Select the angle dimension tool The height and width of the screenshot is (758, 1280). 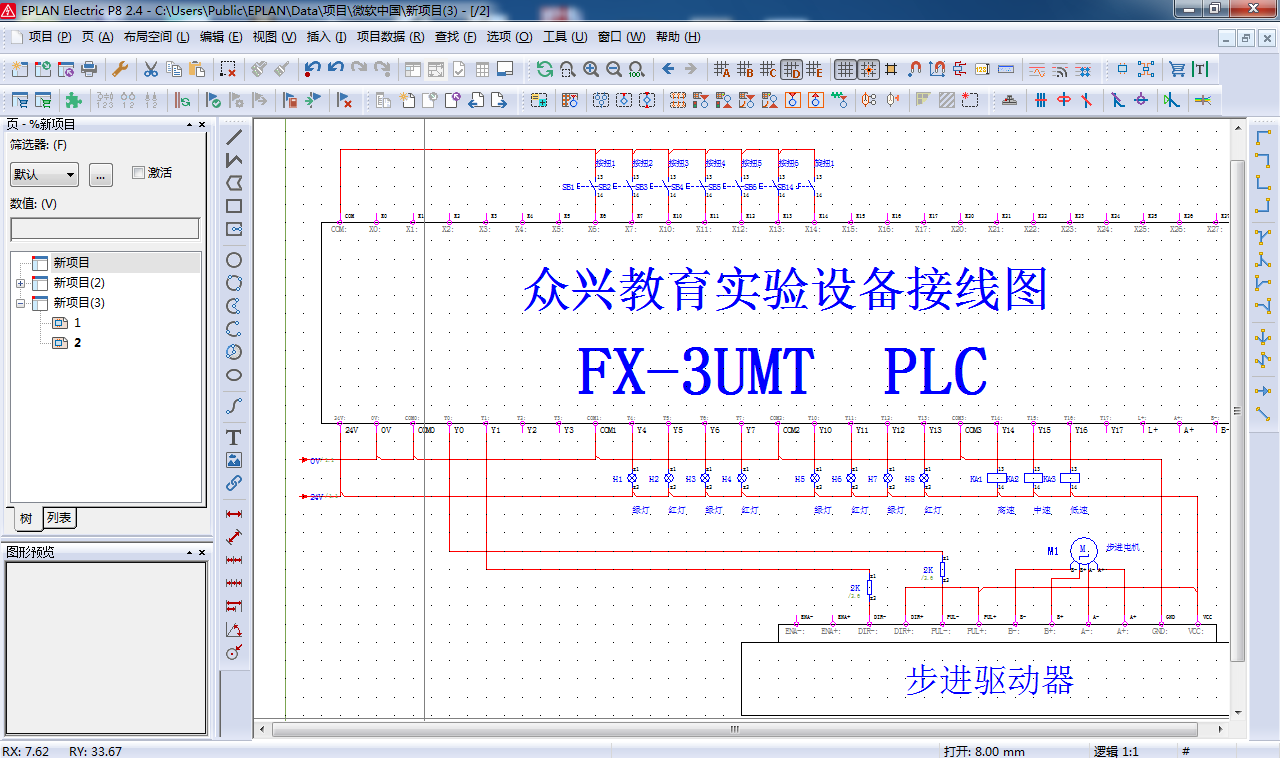coord(234,630)
